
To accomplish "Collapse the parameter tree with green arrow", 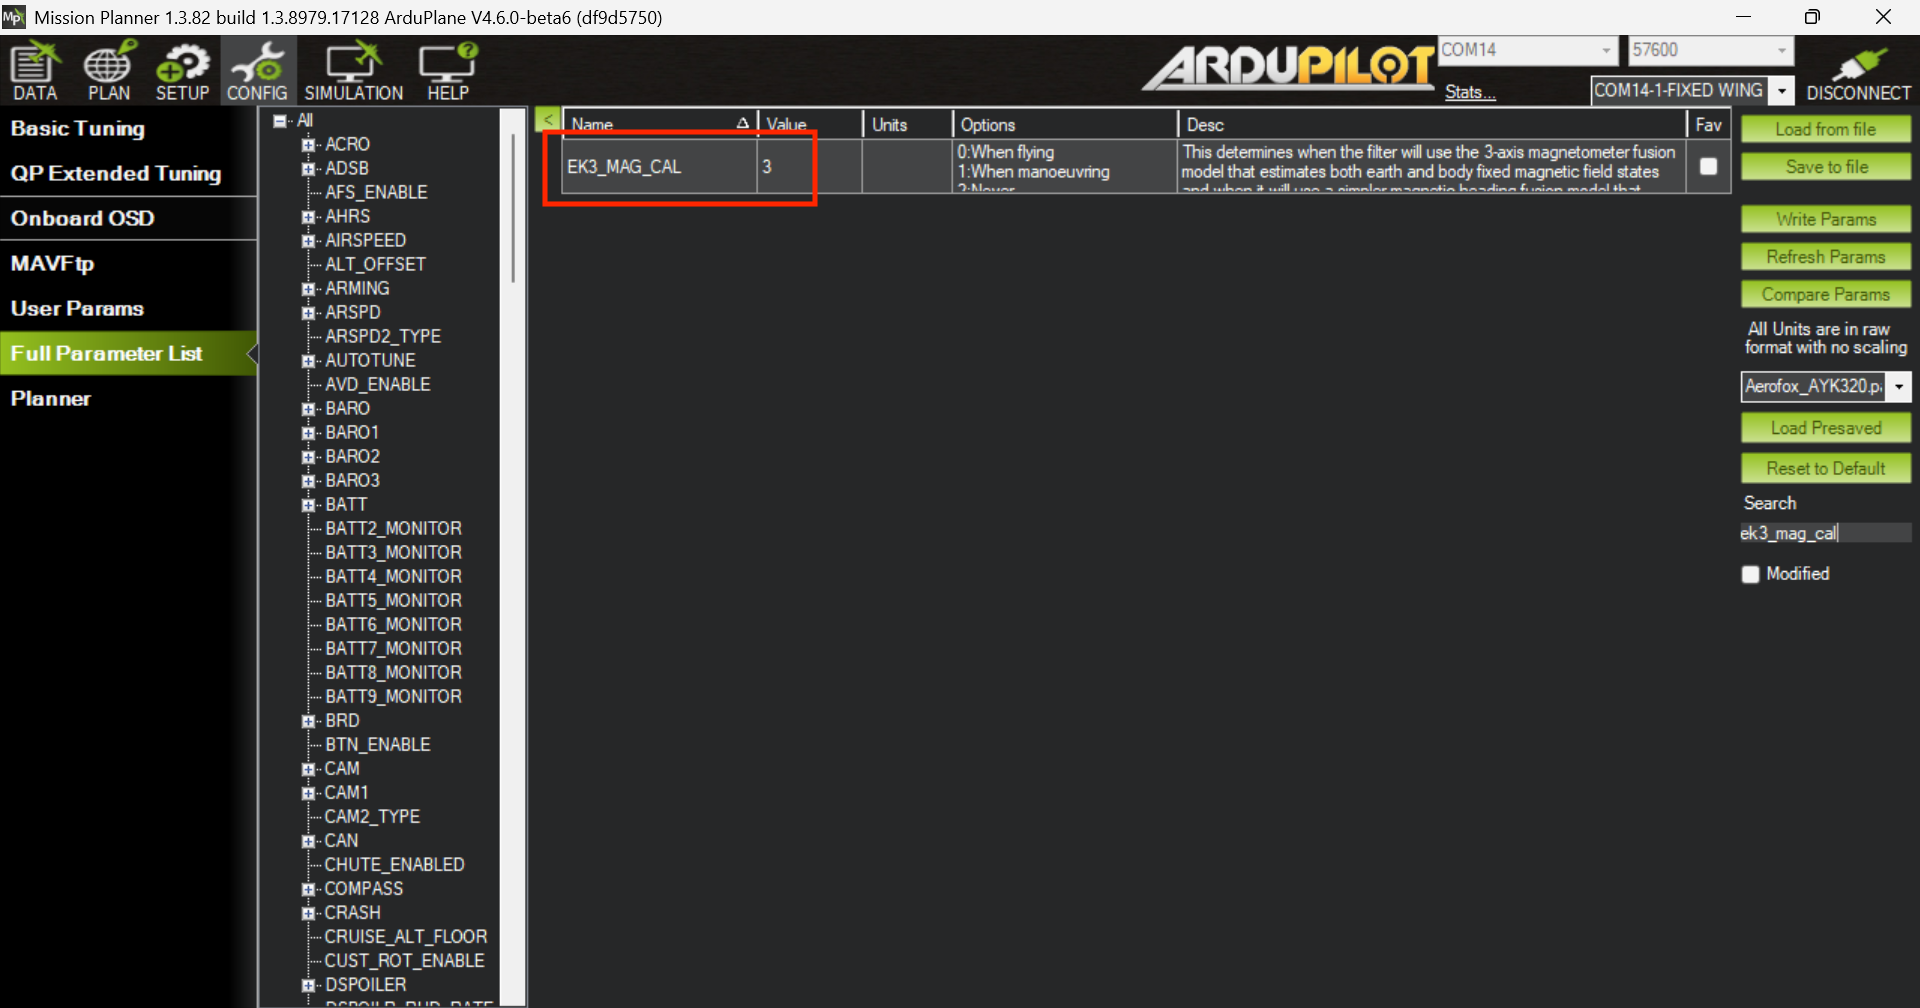I will point(547,120).
